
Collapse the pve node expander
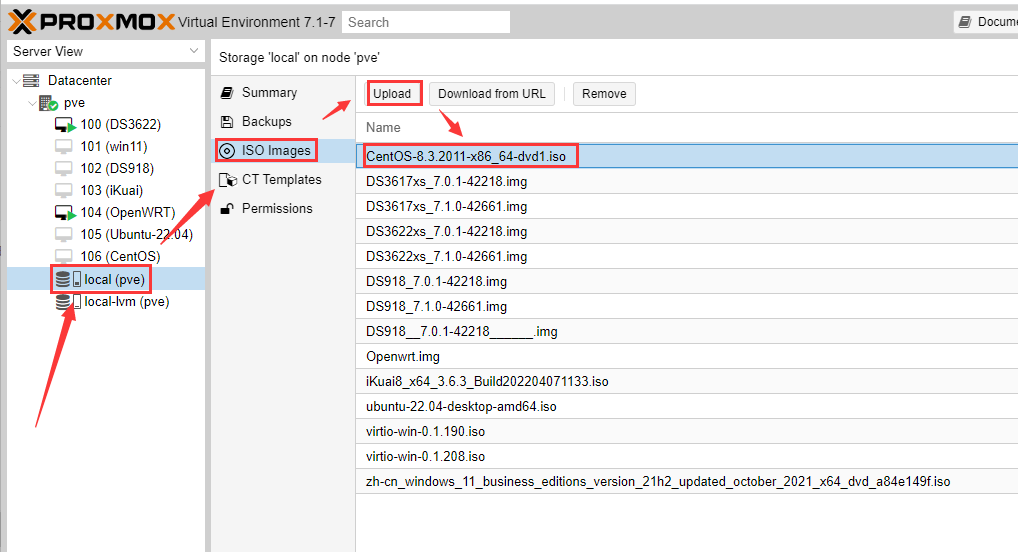31,103
